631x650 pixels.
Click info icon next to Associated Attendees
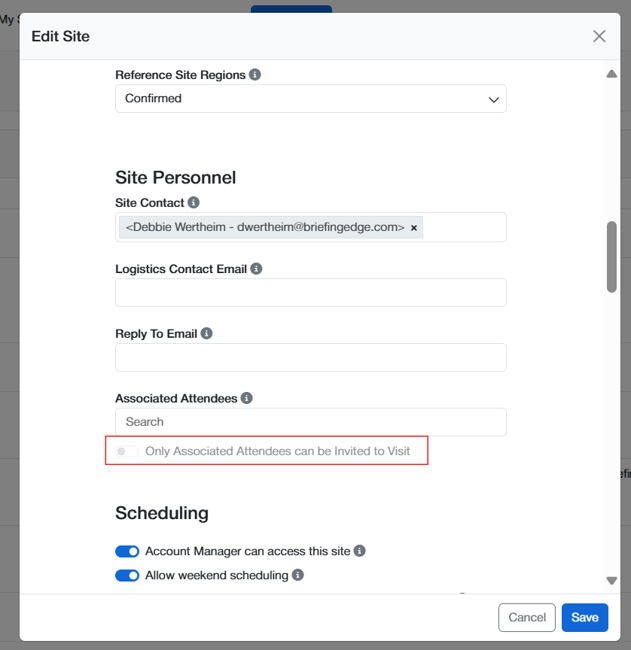point(246,398)
